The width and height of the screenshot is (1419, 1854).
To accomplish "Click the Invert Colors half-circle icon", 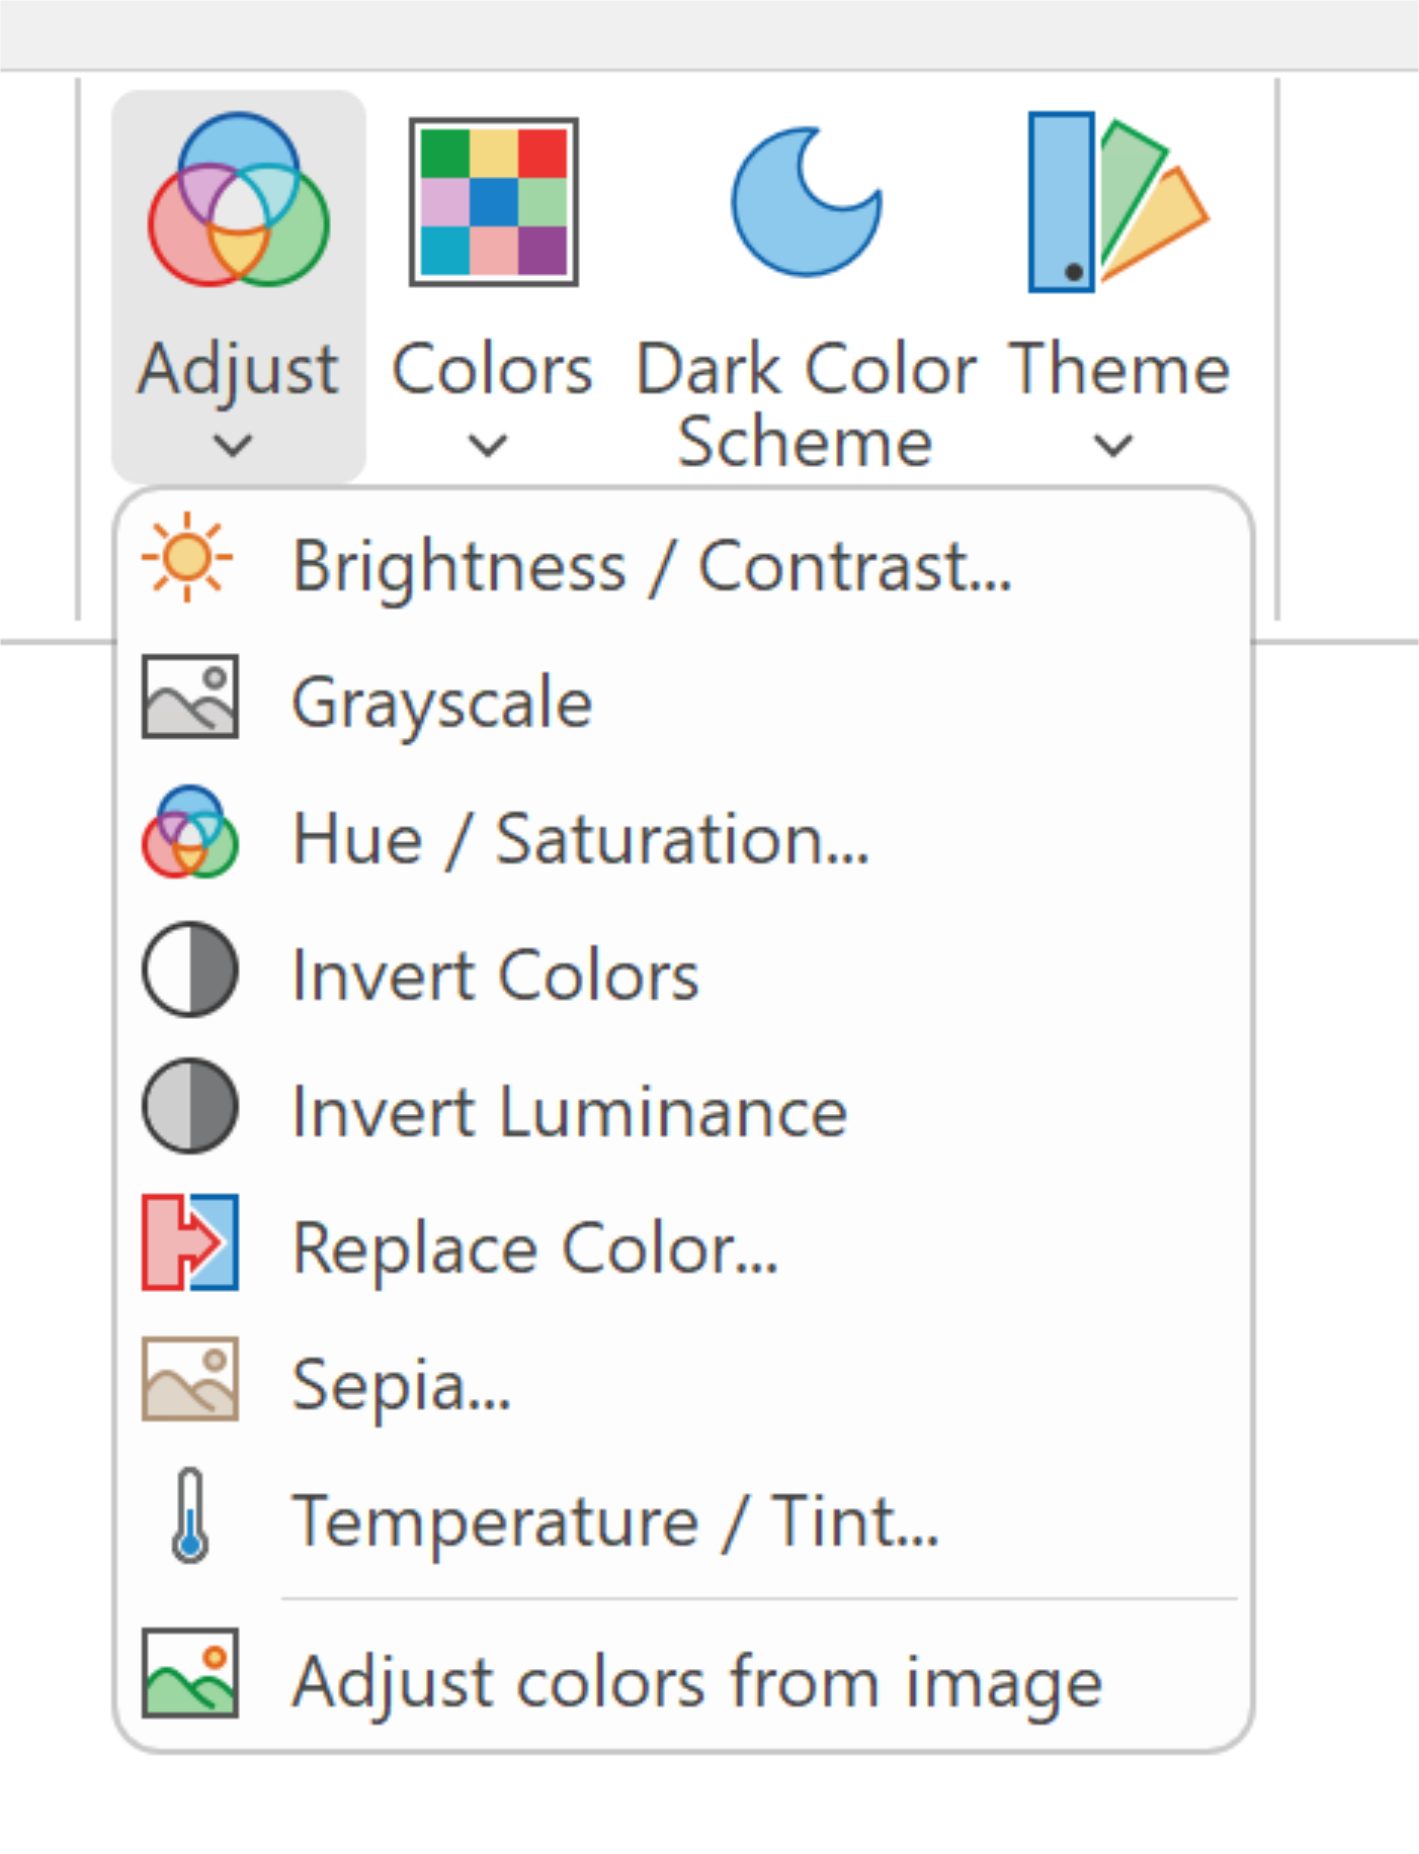I will 190,969.
